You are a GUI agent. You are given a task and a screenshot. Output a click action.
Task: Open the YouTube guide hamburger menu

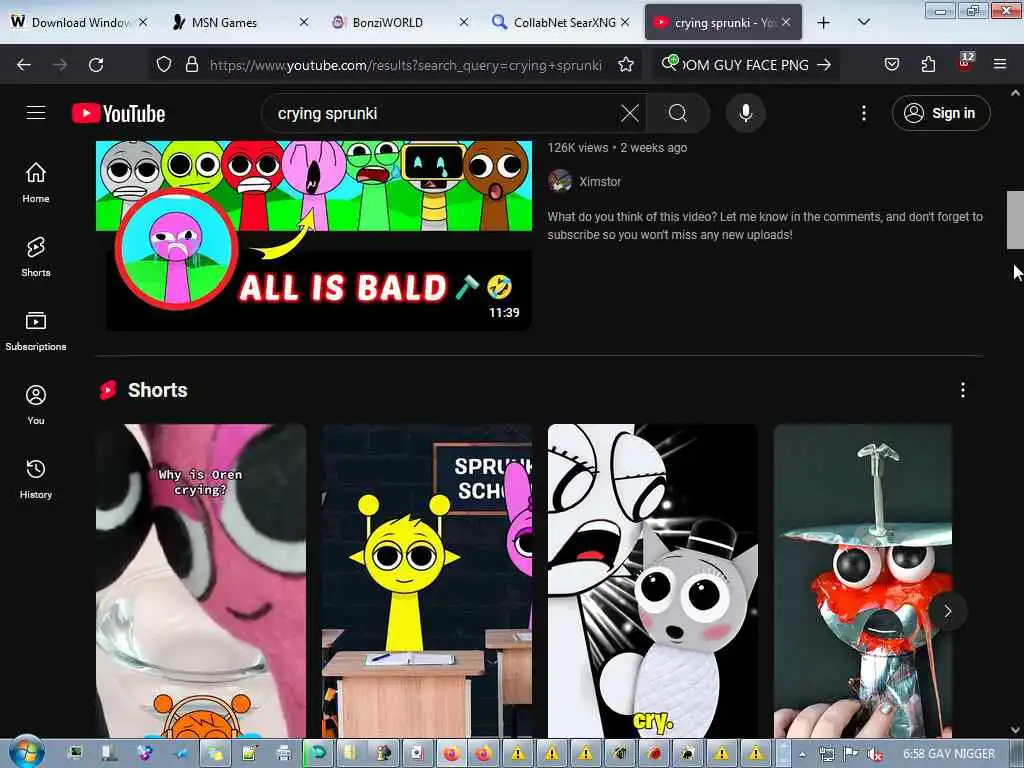[x=36, y=113]
